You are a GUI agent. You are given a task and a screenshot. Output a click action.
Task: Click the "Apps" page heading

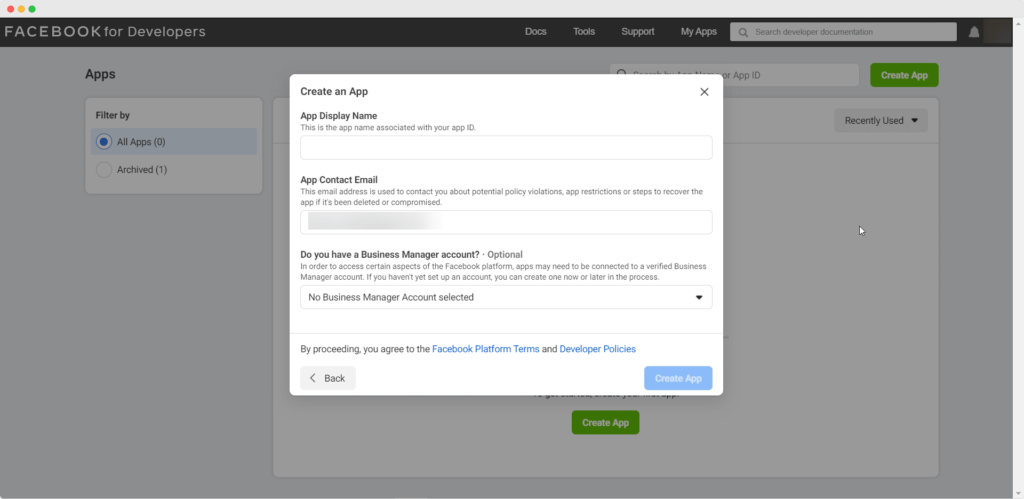(100, 74)
